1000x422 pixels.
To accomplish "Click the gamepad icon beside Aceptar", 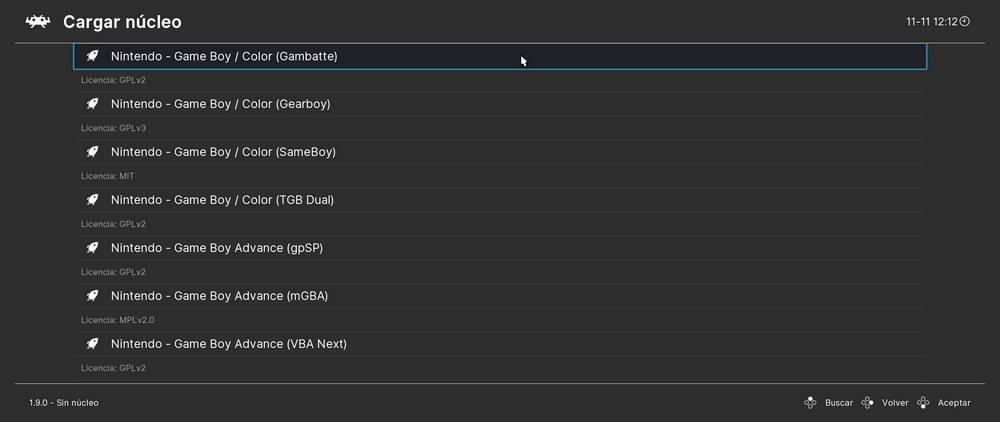I will (923, 403).
